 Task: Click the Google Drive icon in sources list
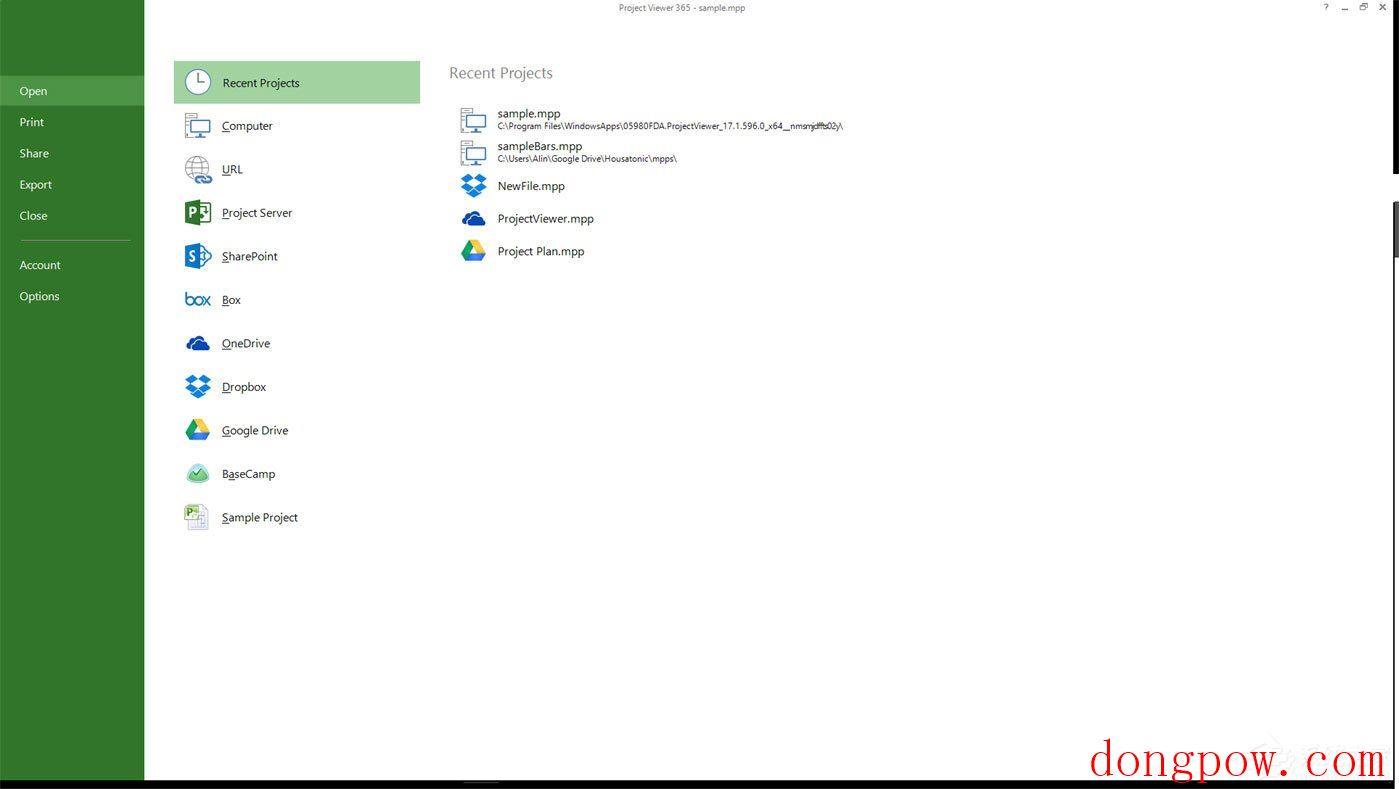[x=198, y=430]
